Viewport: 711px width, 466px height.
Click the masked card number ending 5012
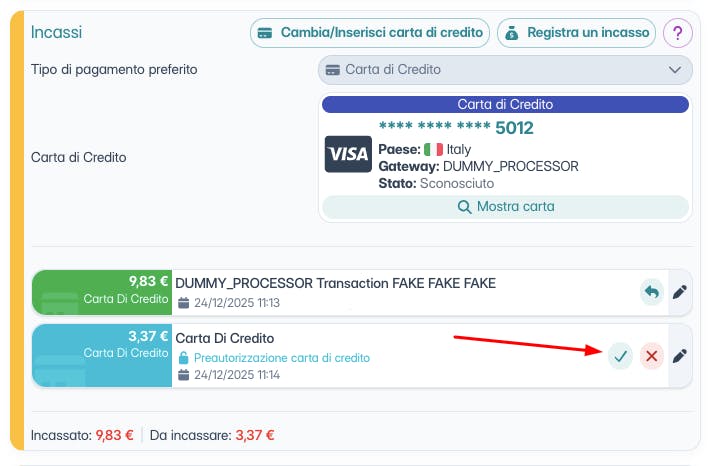(x=455, y=128)
